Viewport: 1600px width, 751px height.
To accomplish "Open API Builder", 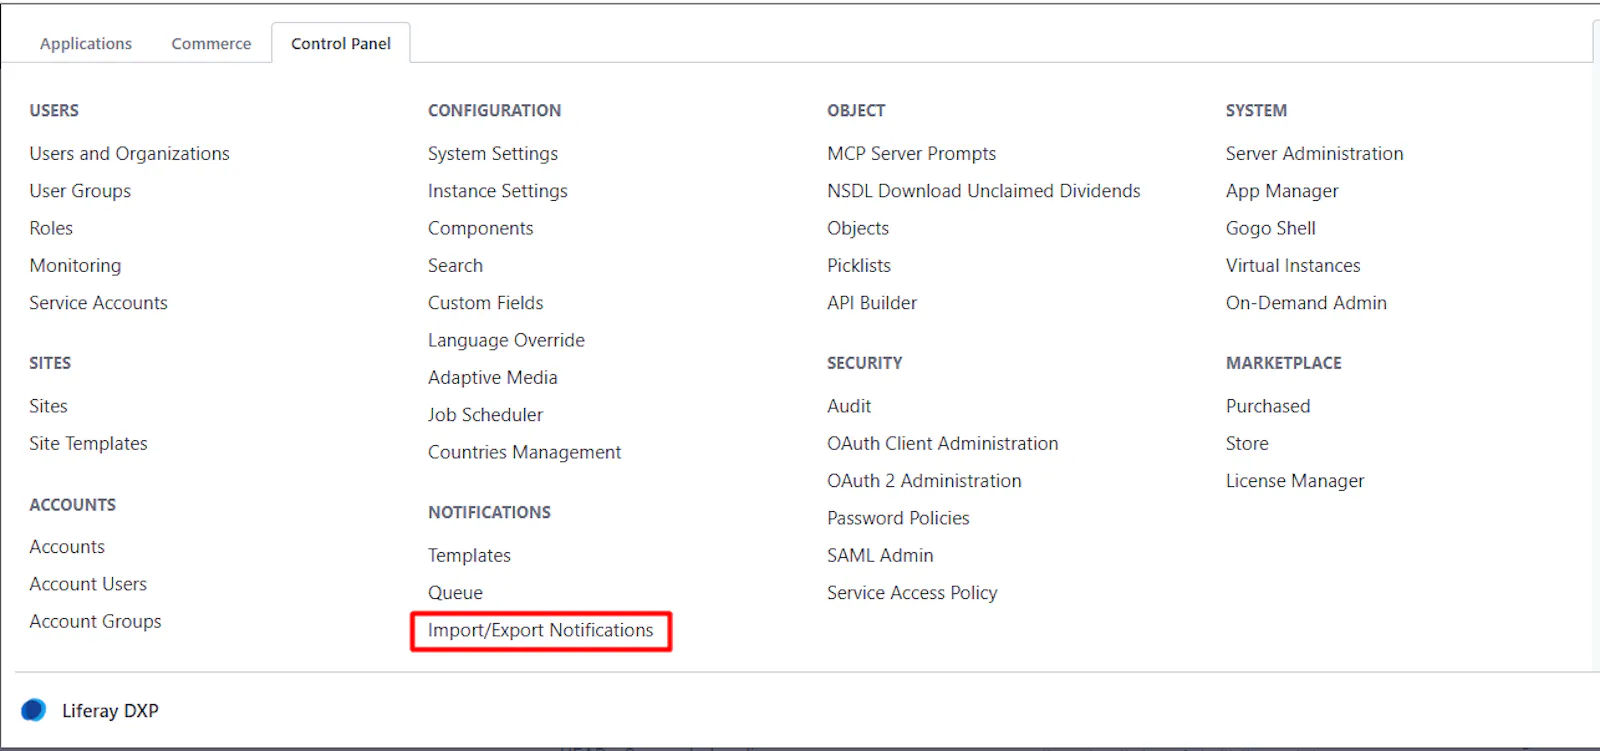I will (x=871, y=303).
